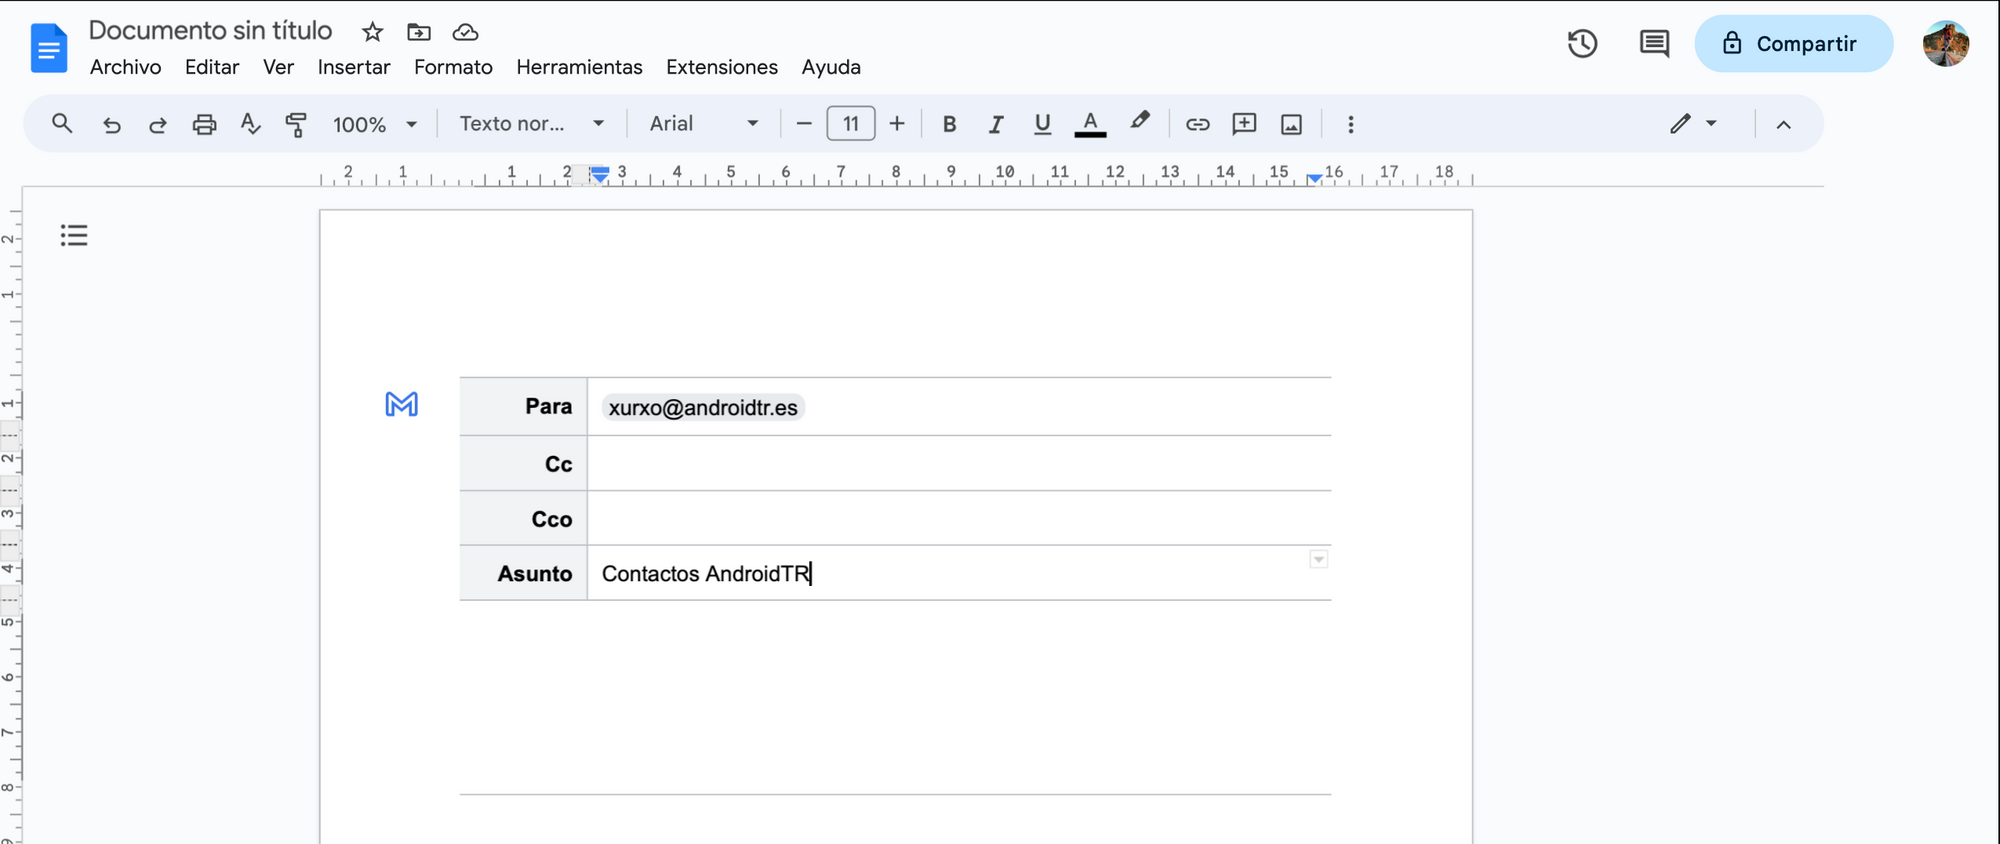Open the Google Docs home icon
The height and width of the screenshot is (844, 2000).
[48, 48]
